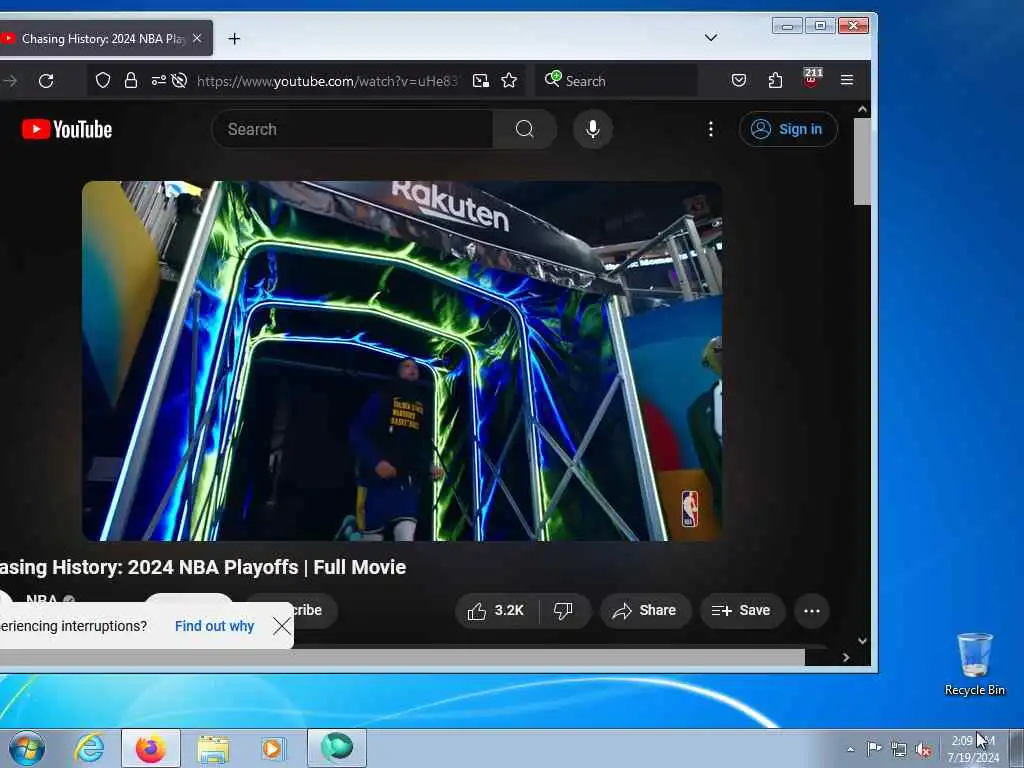This screenshot has height=768, width=1024.
Task: Dislike the video with thumbs down
Action: 564,611
